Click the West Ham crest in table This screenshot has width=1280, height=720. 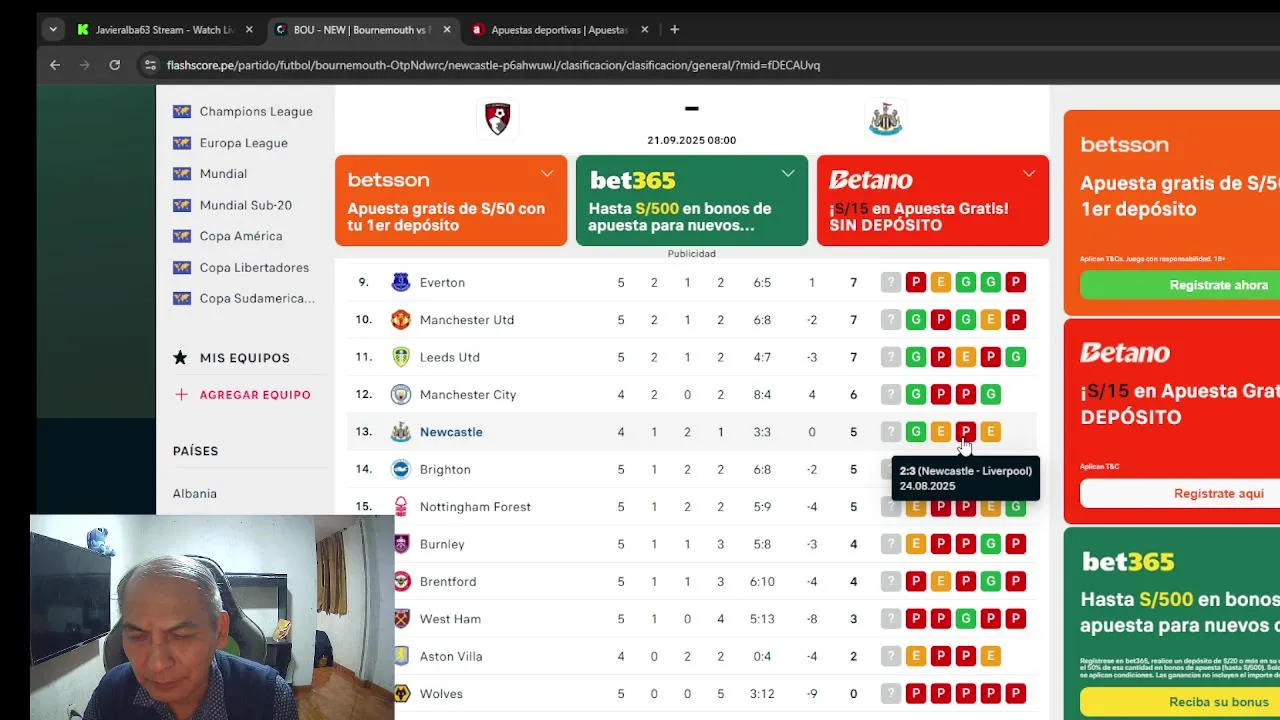tap(401, 618)
